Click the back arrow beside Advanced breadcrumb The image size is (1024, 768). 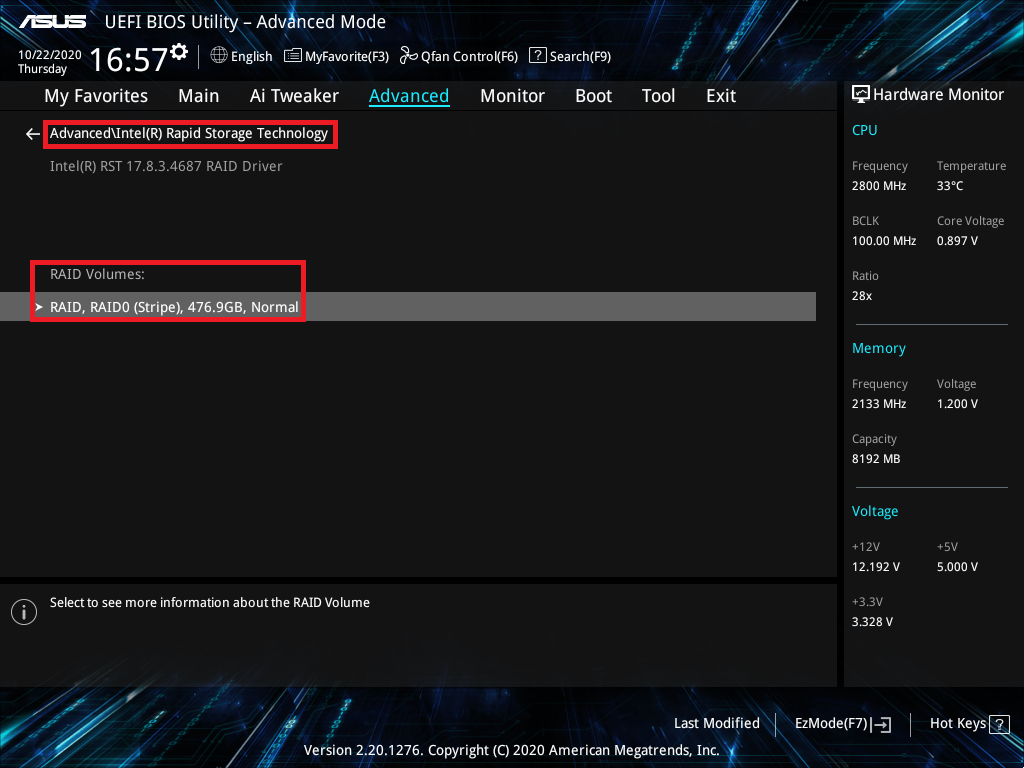32,134
